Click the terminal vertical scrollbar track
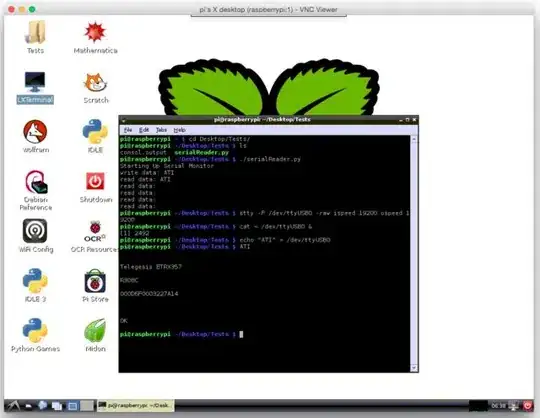 click(x=414, y=253)
